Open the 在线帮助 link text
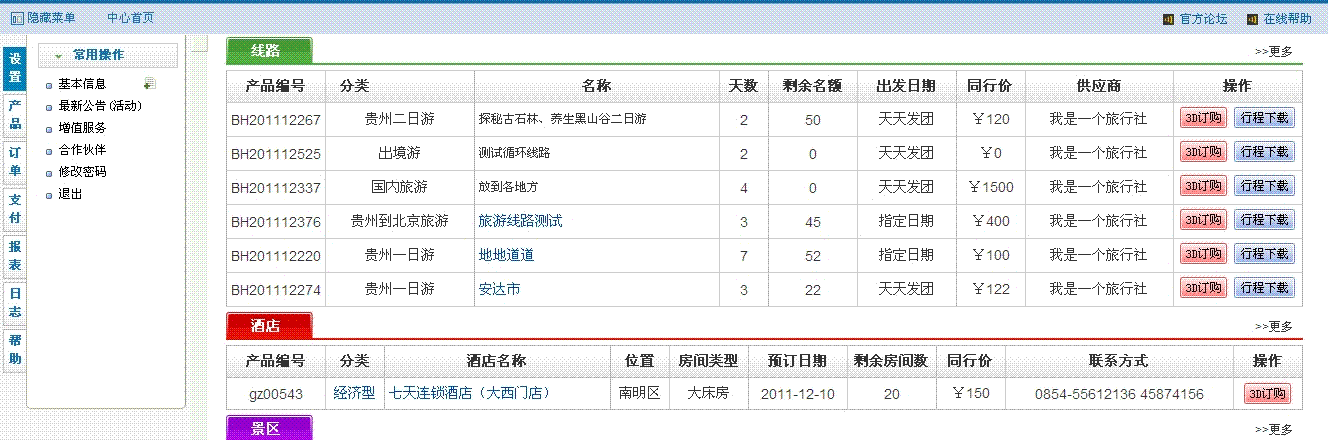Screen dimensions: 1328x440 click(1287, 18)
